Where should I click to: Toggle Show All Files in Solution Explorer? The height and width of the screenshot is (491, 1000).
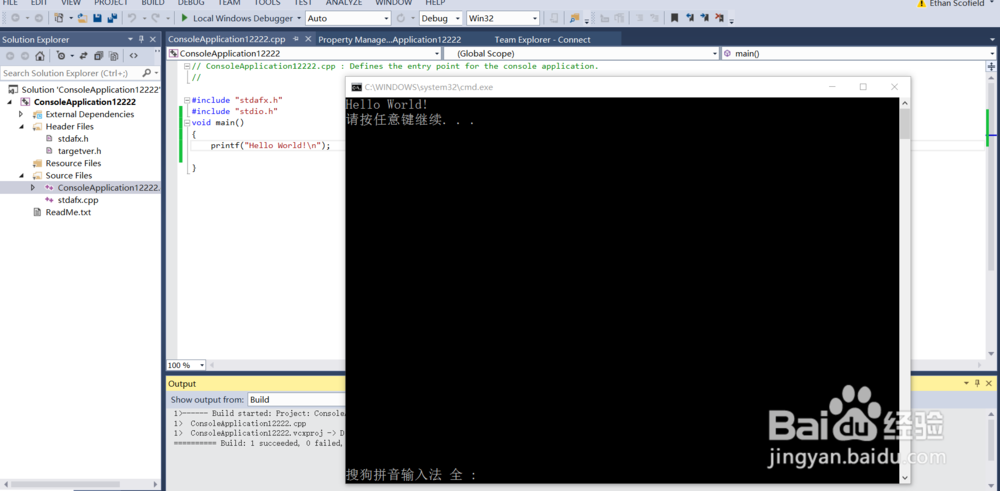point(114,56)
